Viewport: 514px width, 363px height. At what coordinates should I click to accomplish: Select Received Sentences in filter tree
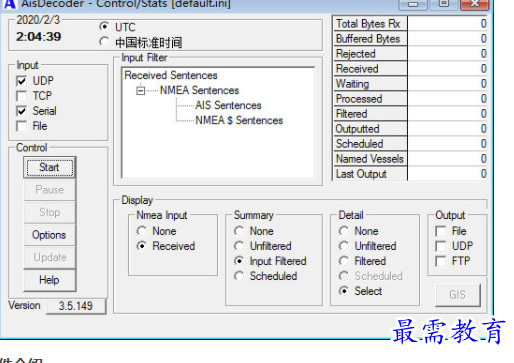(171, 75)
